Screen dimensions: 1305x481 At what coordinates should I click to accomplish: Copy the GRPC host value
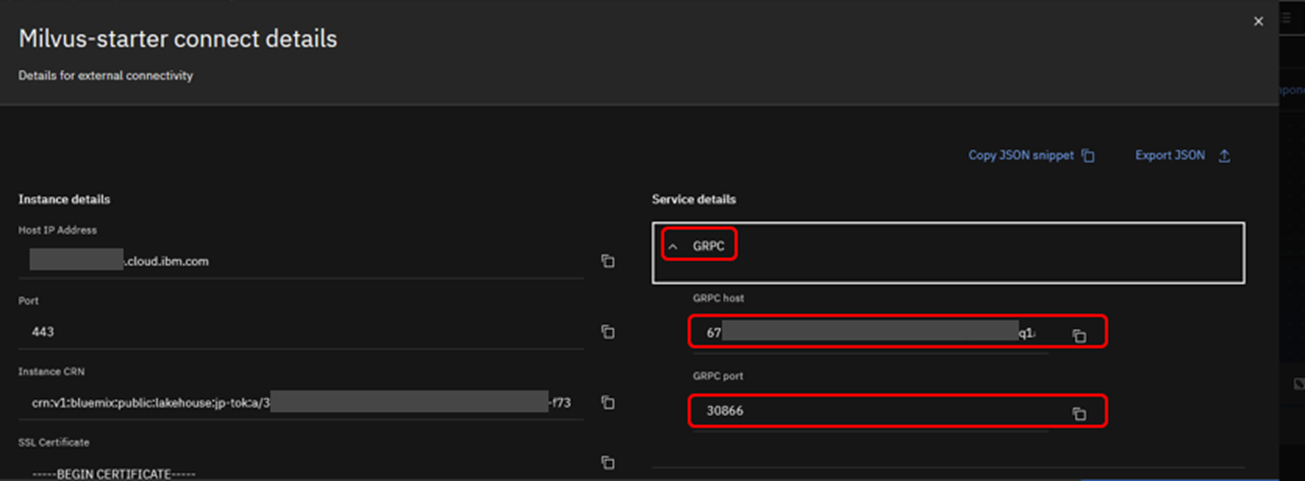1079,336
